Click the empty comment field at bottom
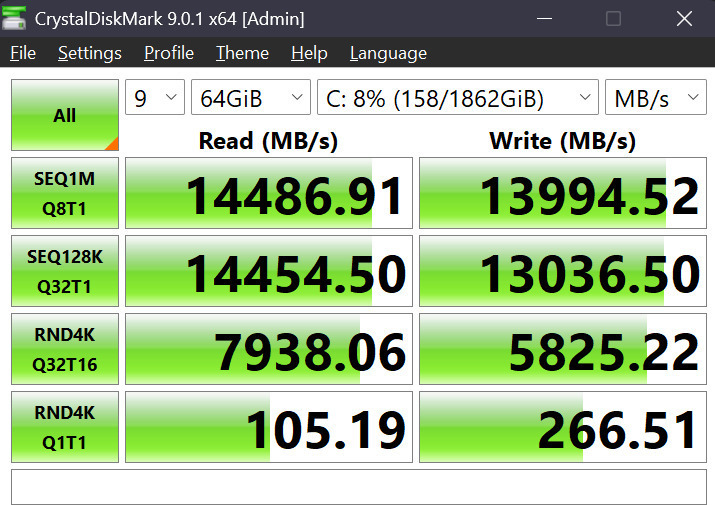715x505 pixels. coord(357,487)
